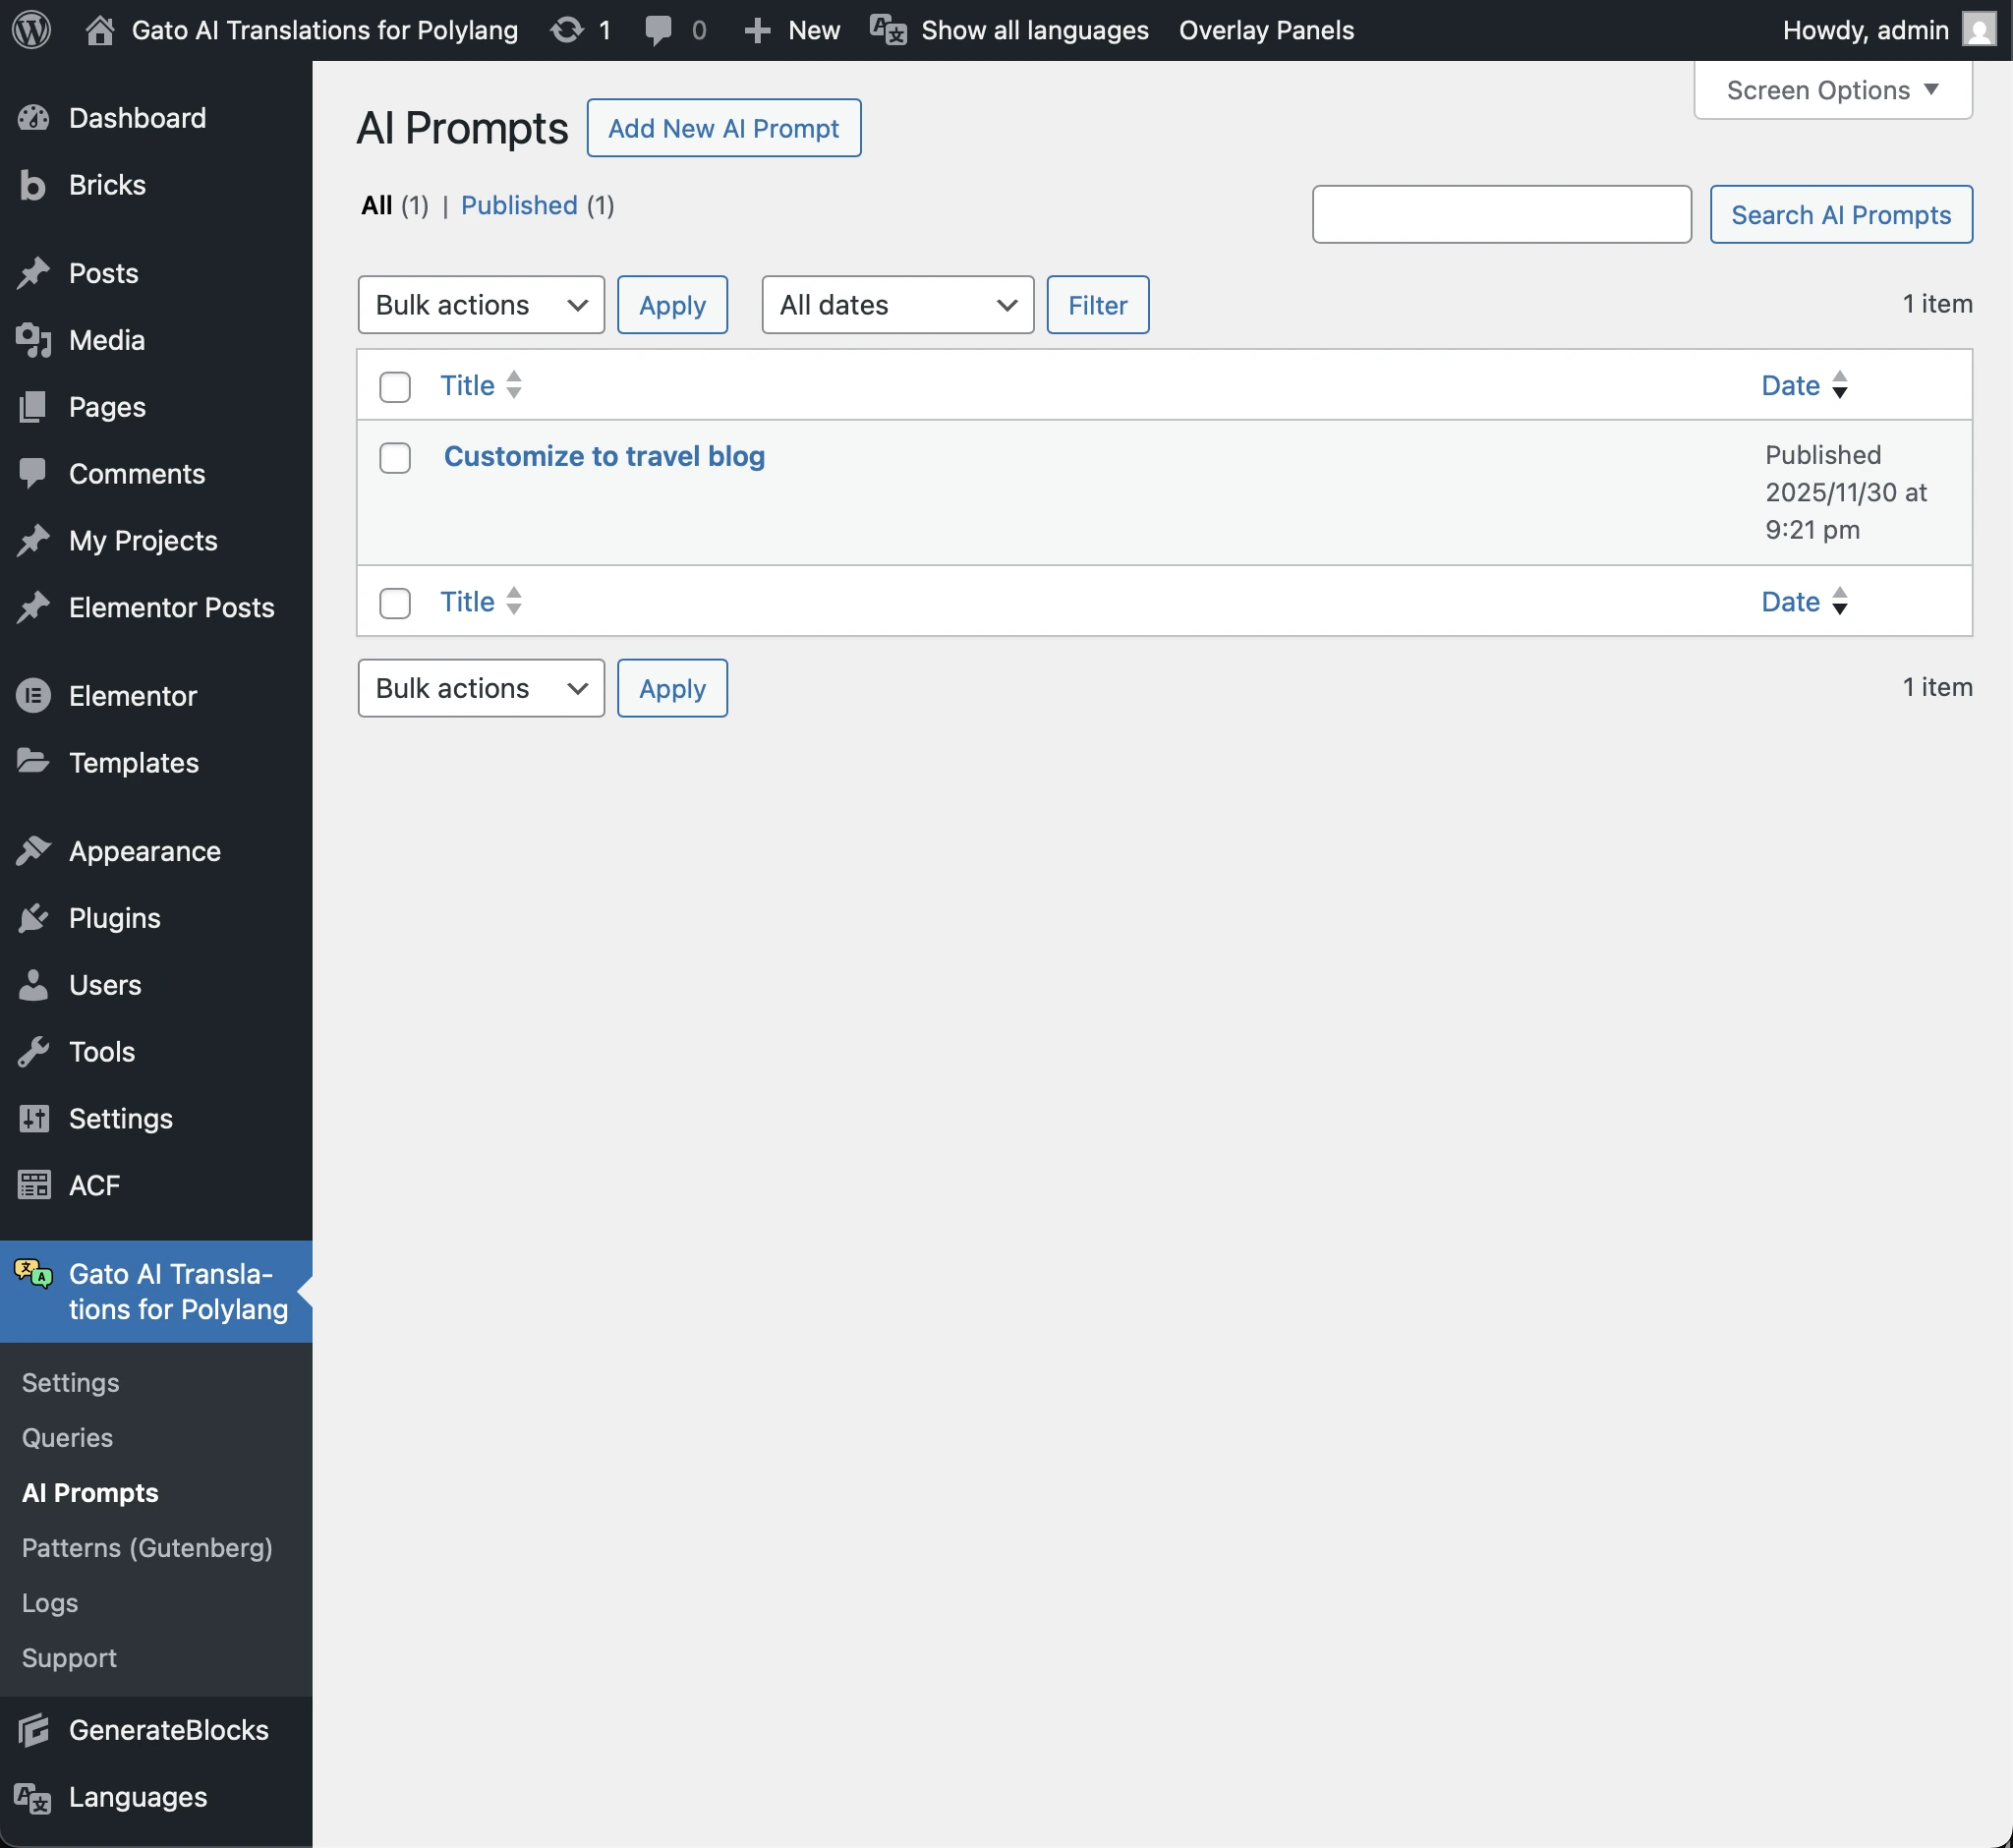Click the Bricks sidebar icon
2013x1848 pixels.
(33, 185)
